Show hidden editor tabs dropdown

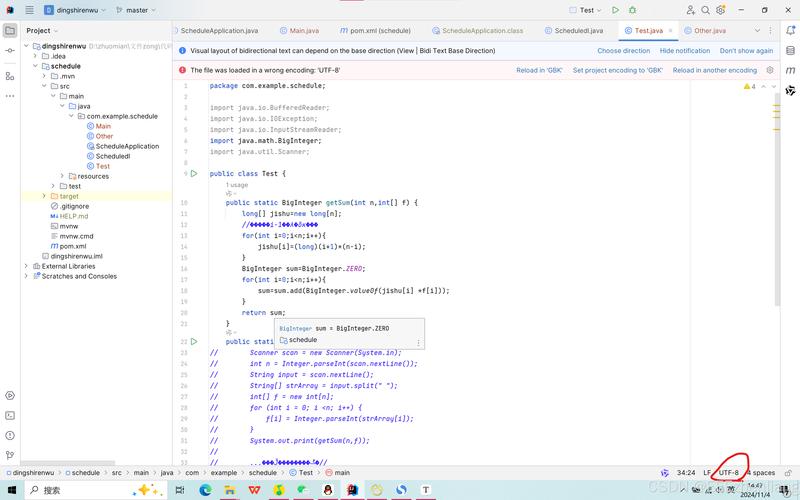point(757,31)
